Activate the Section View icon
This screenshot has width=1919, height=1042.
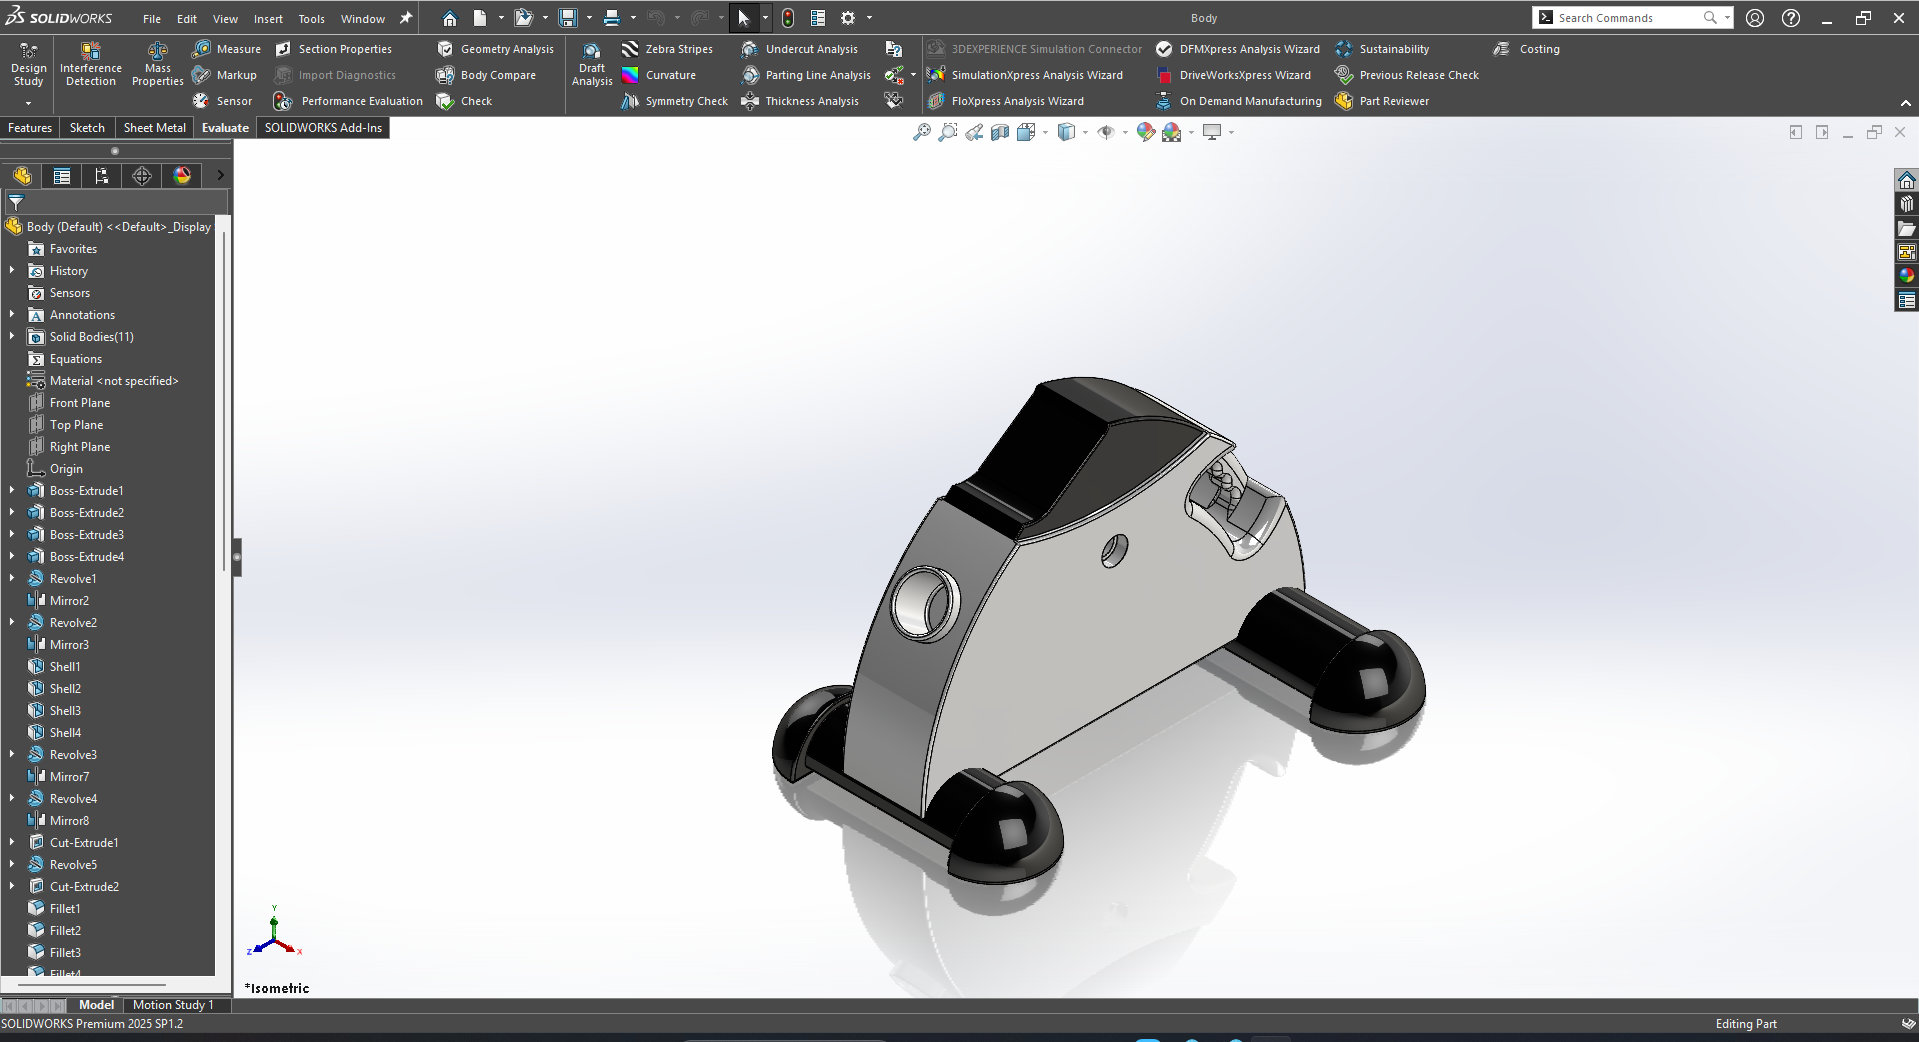point(999,132)
